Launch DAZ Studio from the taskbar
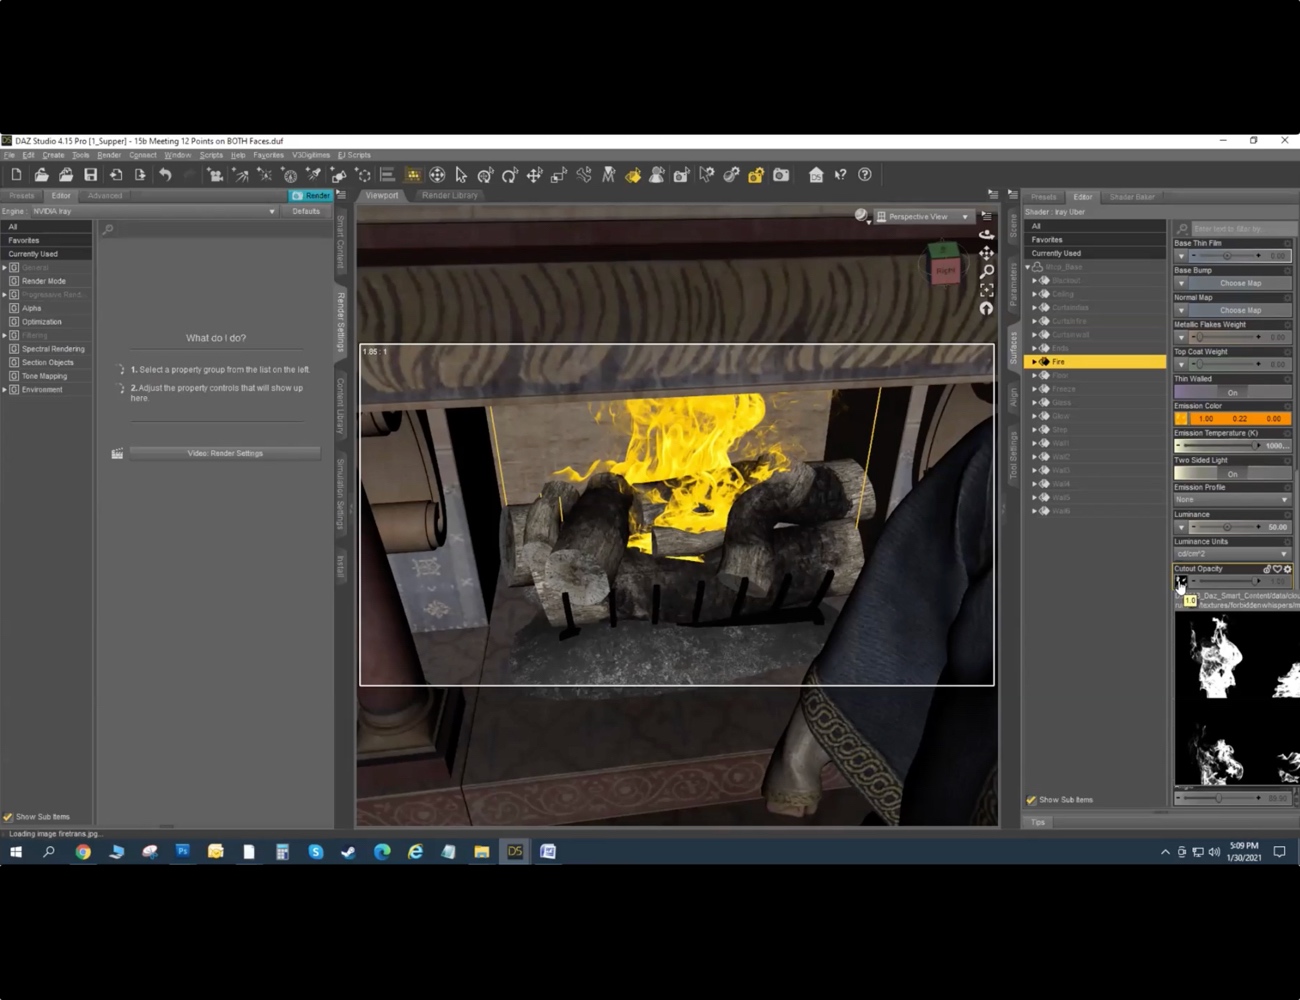 coord(514,851)
